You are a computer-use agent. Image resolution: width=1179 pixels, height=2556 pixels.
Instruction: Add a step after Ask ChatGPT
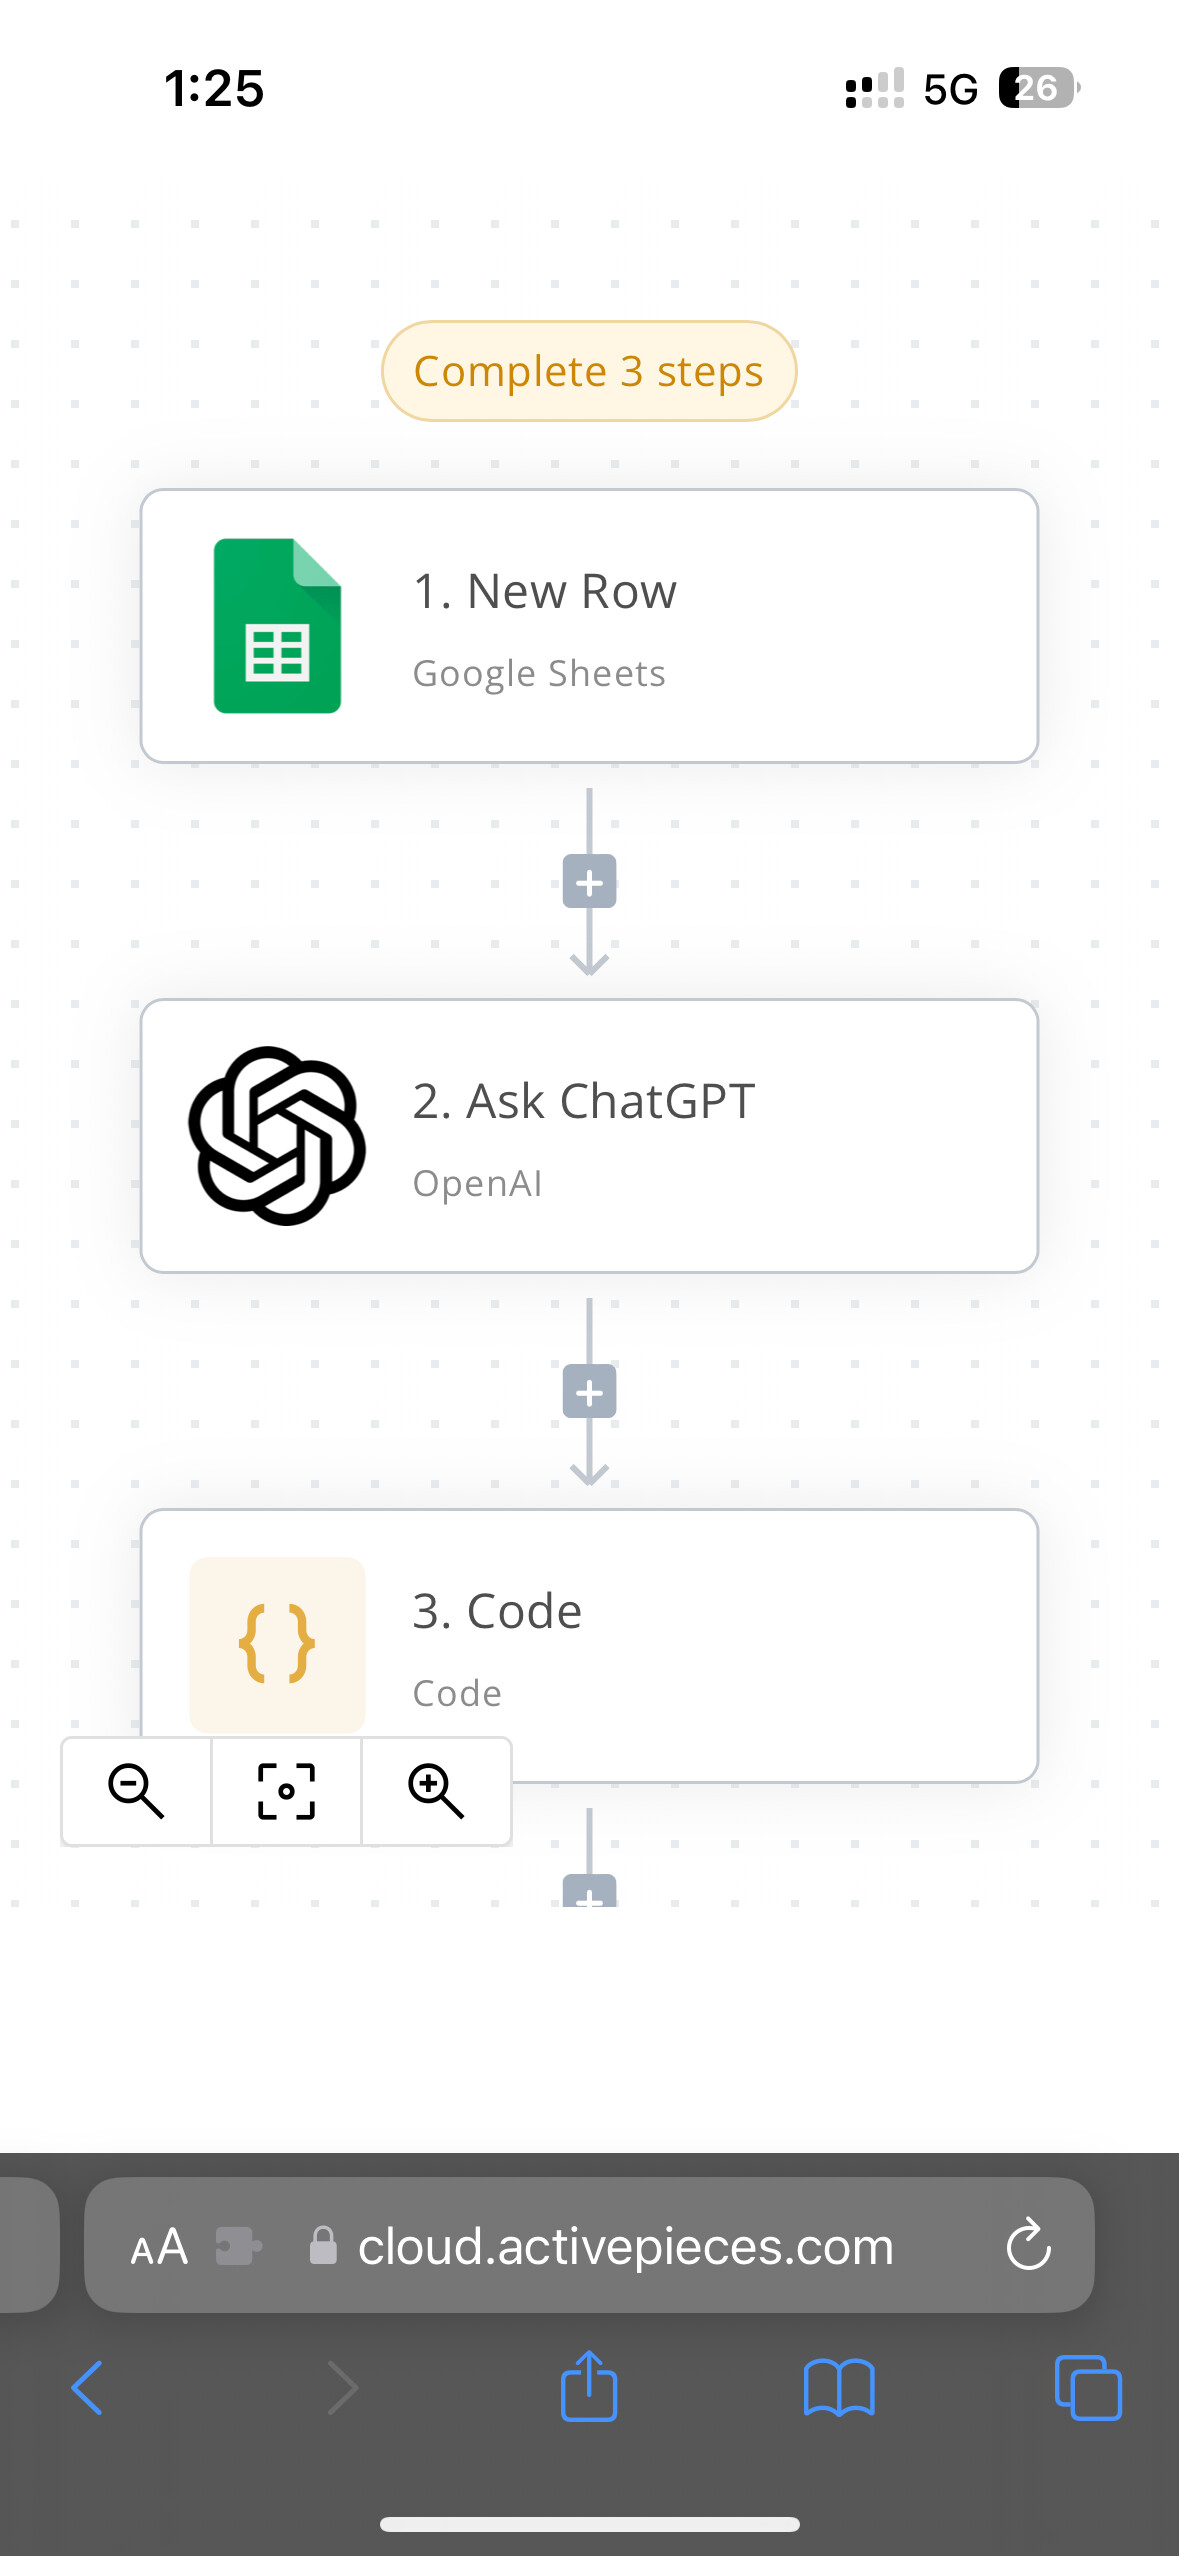[x=589, y=1392]
